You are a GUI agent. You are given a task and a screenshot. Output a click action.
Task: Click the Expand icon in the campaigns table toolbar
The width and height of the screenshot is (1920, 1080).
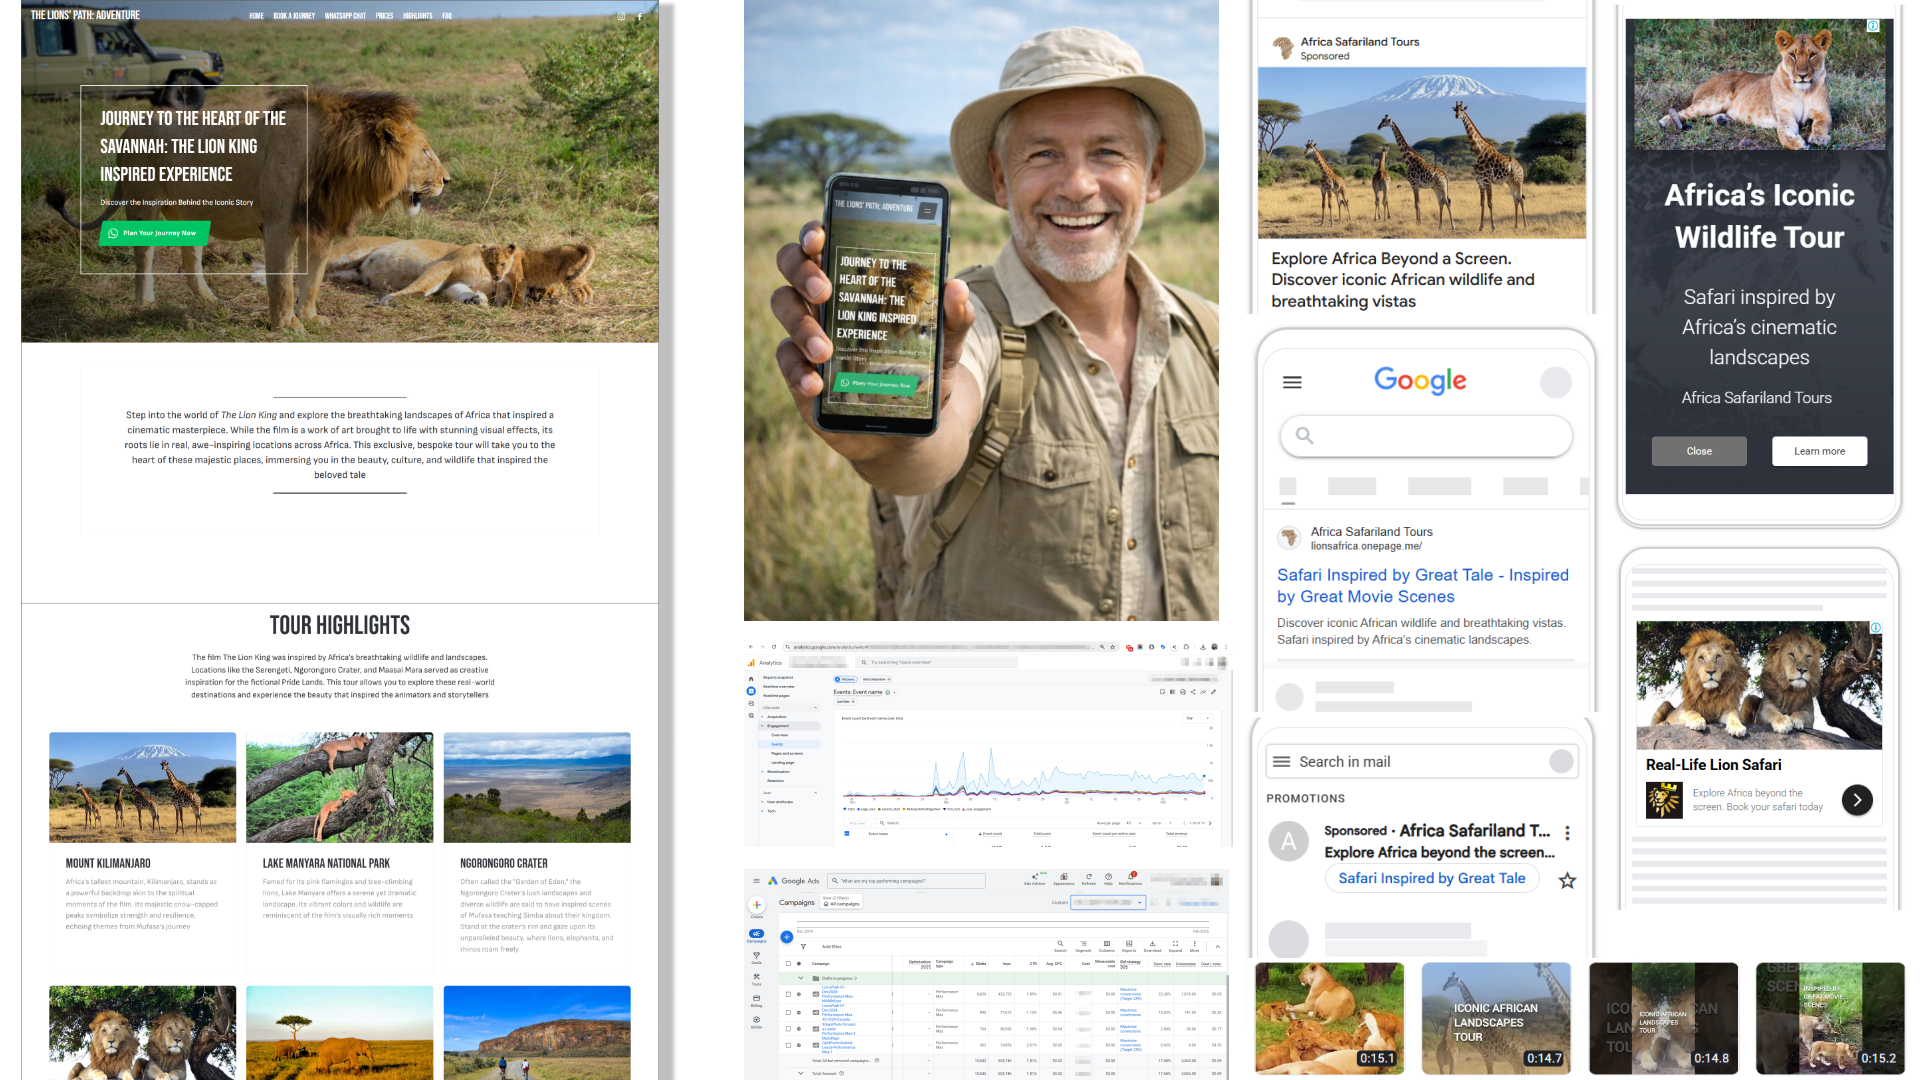1175,945
